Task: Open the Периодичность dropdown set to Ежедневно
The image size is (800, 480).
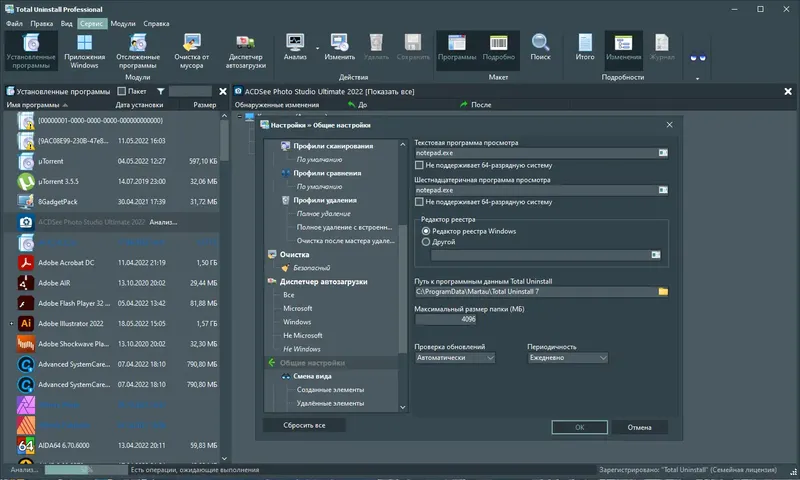Action: point(567,357)
